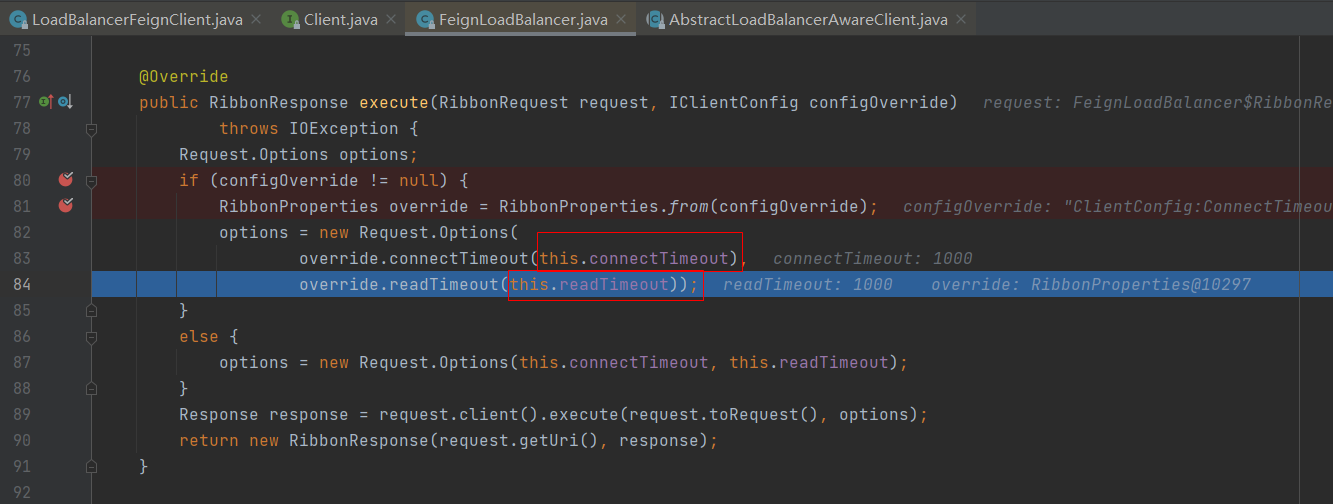Open the AbstractLoadBalancerAwareClient.java tab
This screenshot has height=504, width=1333.
(807, 19)
